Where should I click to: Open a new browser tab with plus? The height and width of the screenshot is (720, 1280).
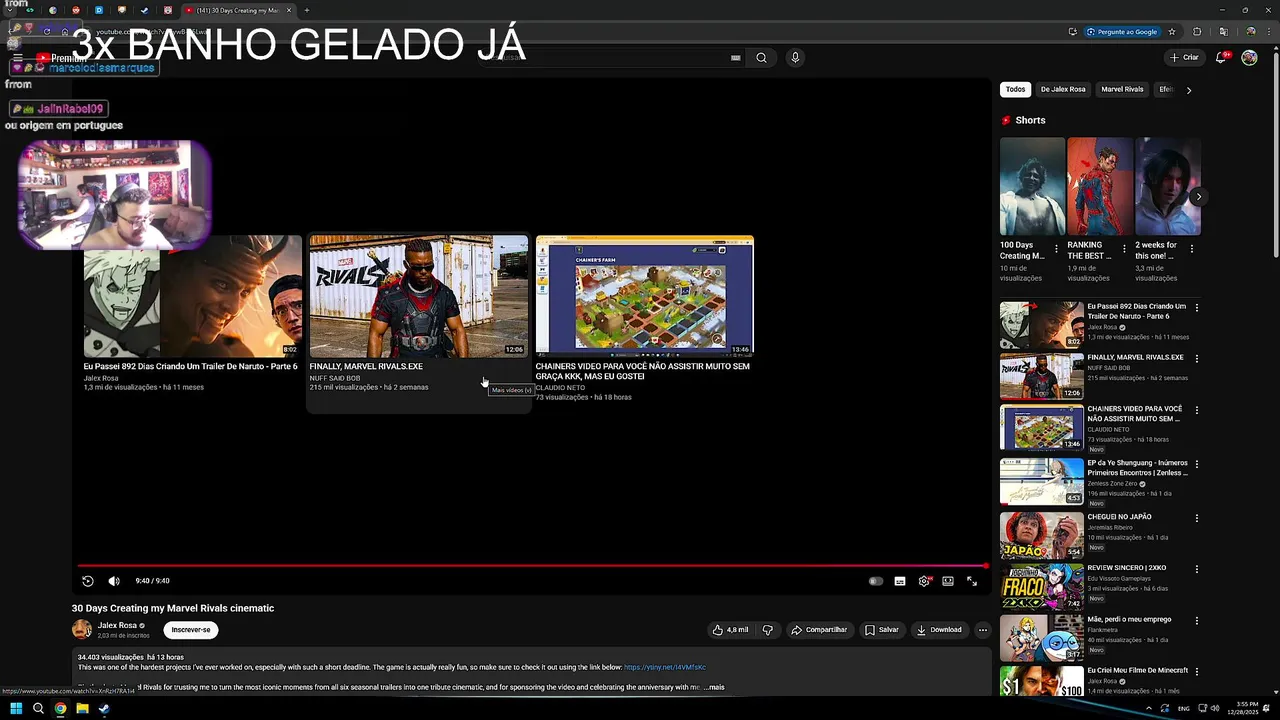tap(307, 10)
